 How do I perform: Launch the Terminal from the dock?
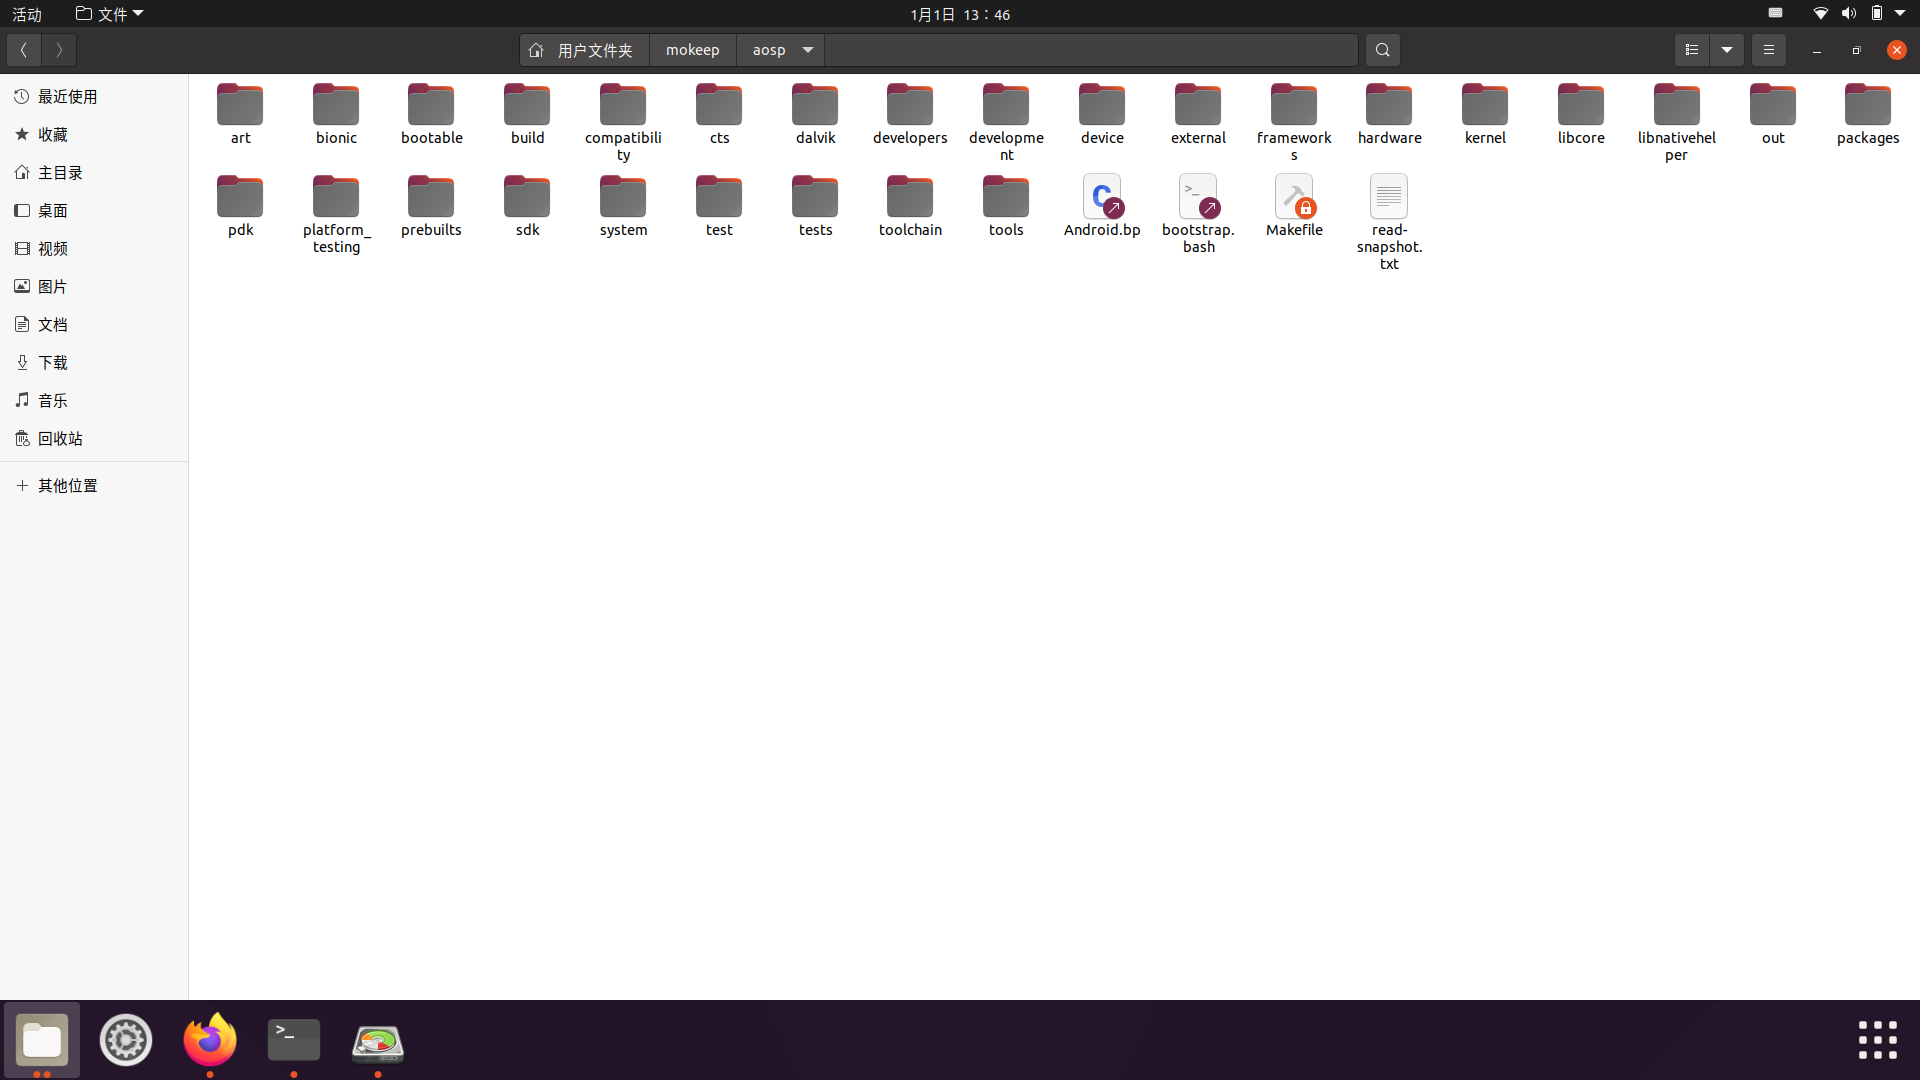293,1039
